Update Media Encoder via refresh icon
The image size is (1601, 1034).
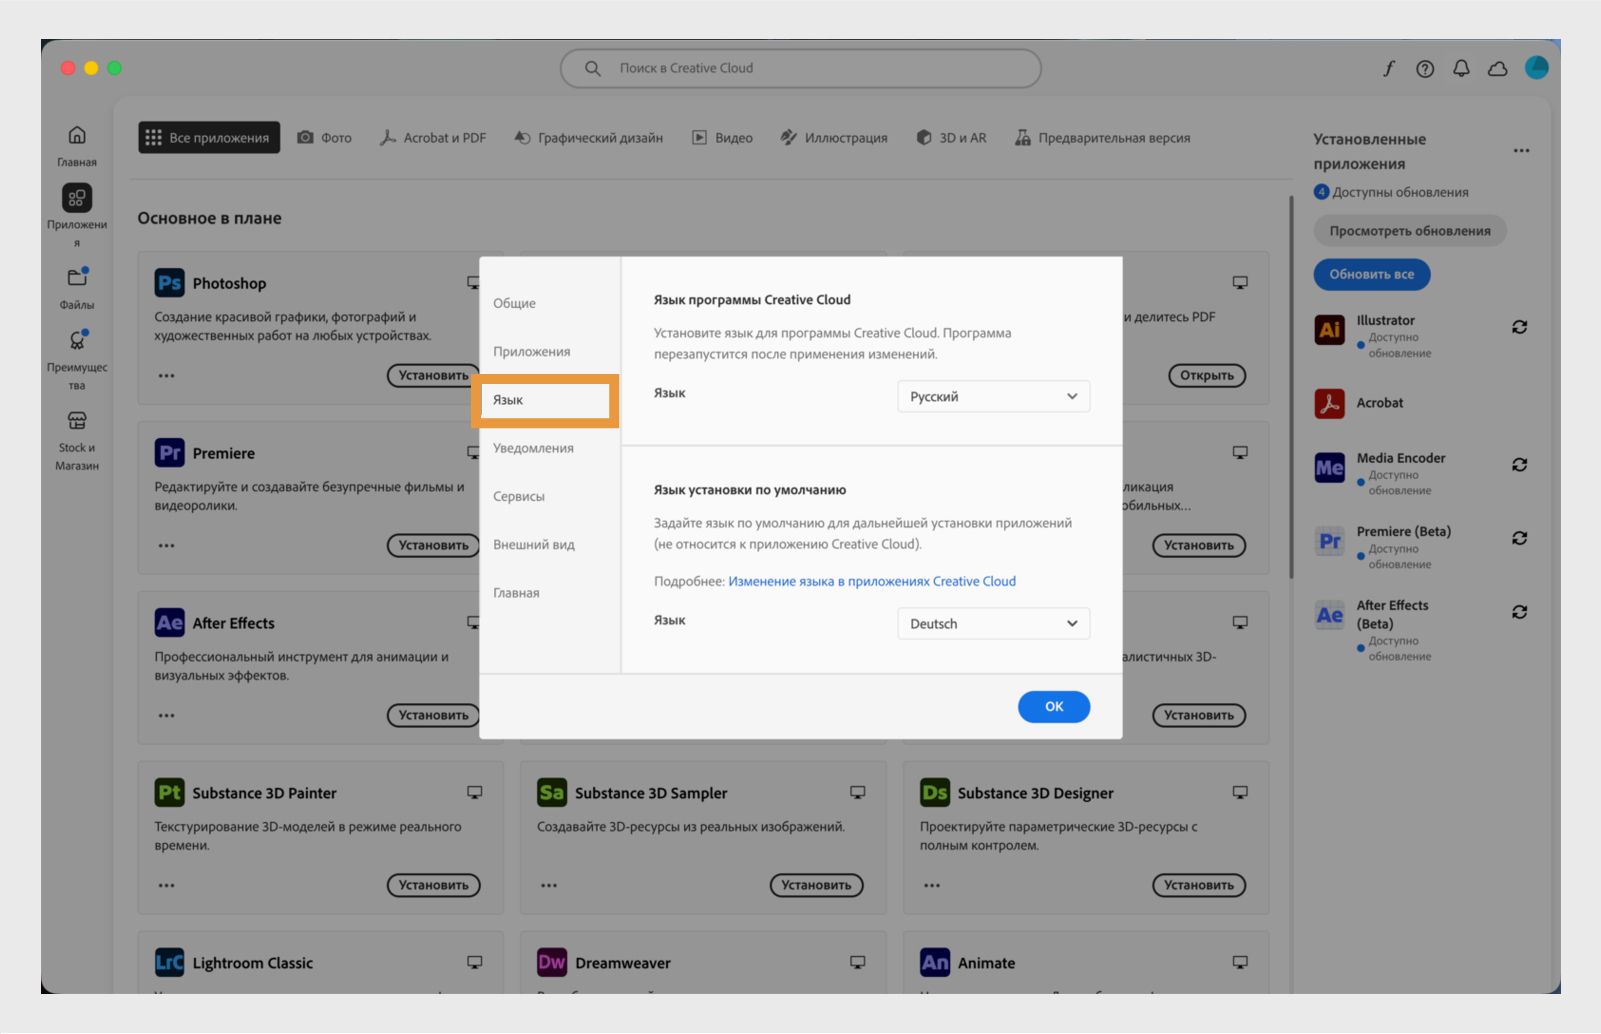tap(1519, 464)
